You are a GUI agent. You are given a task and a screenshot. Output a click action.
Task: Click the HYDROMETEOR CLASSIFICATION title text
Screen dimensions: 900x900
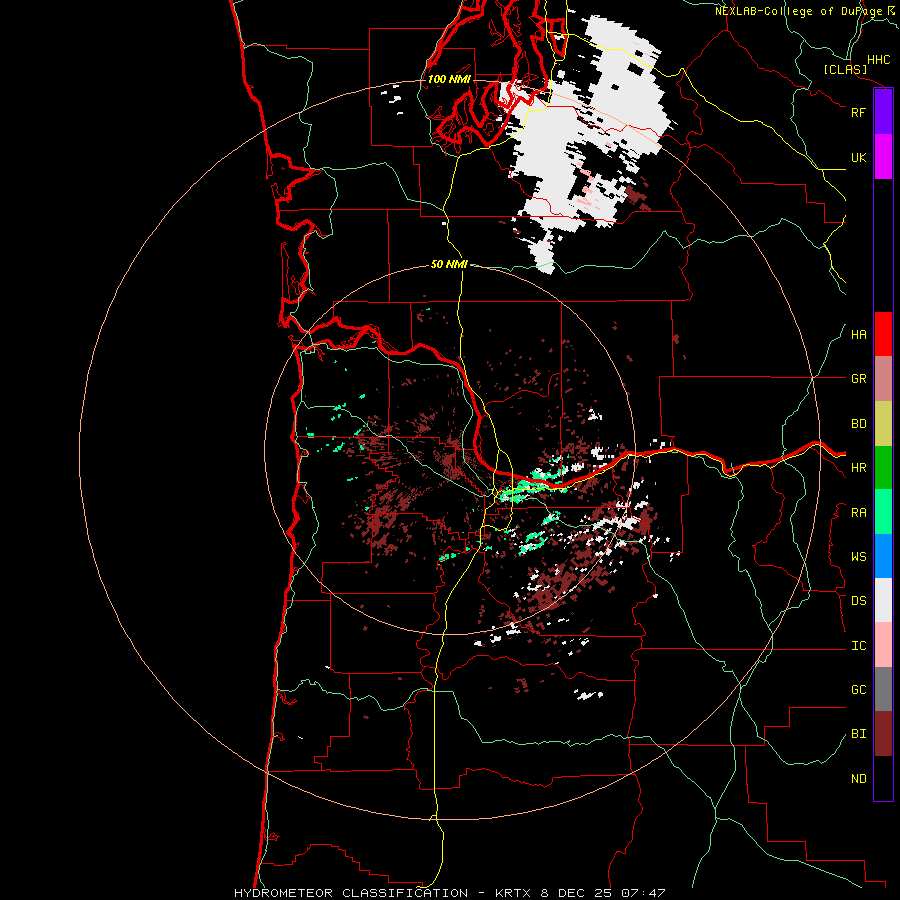point(351,893)
